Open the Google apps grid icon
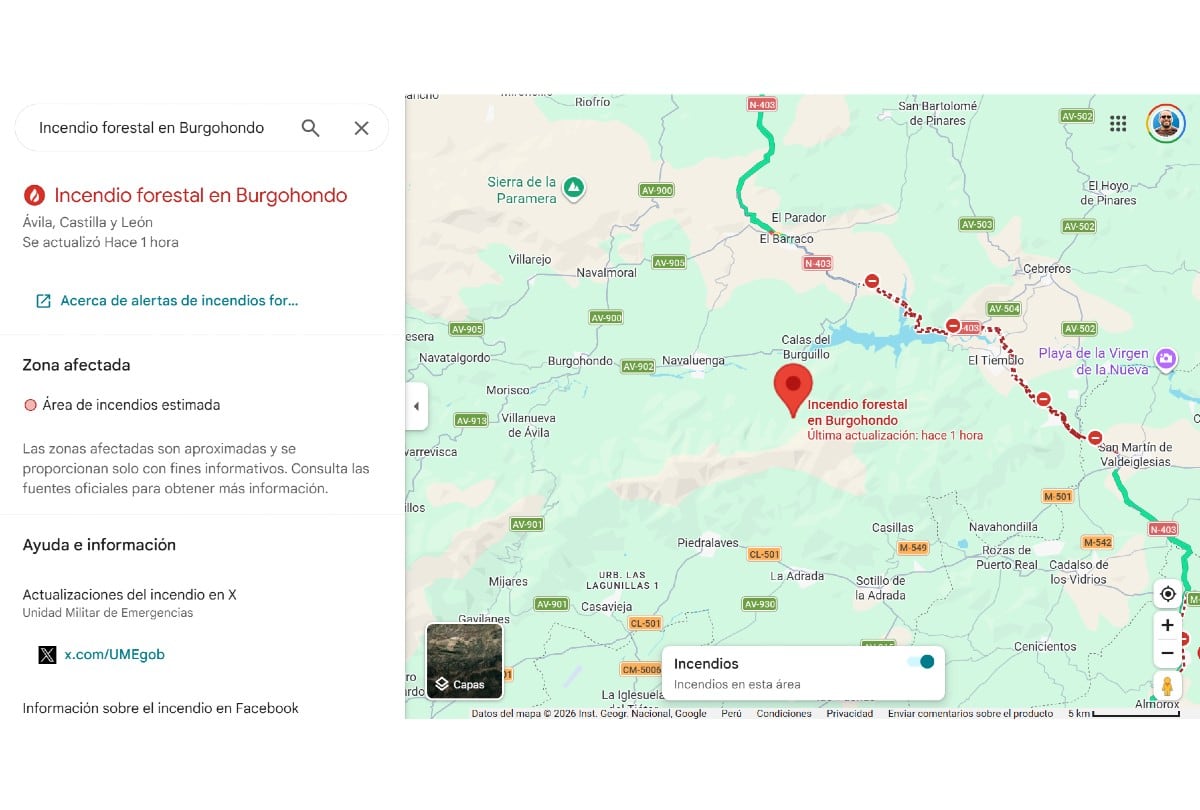Viewport: 1200px width, 810px height. 1118,123
